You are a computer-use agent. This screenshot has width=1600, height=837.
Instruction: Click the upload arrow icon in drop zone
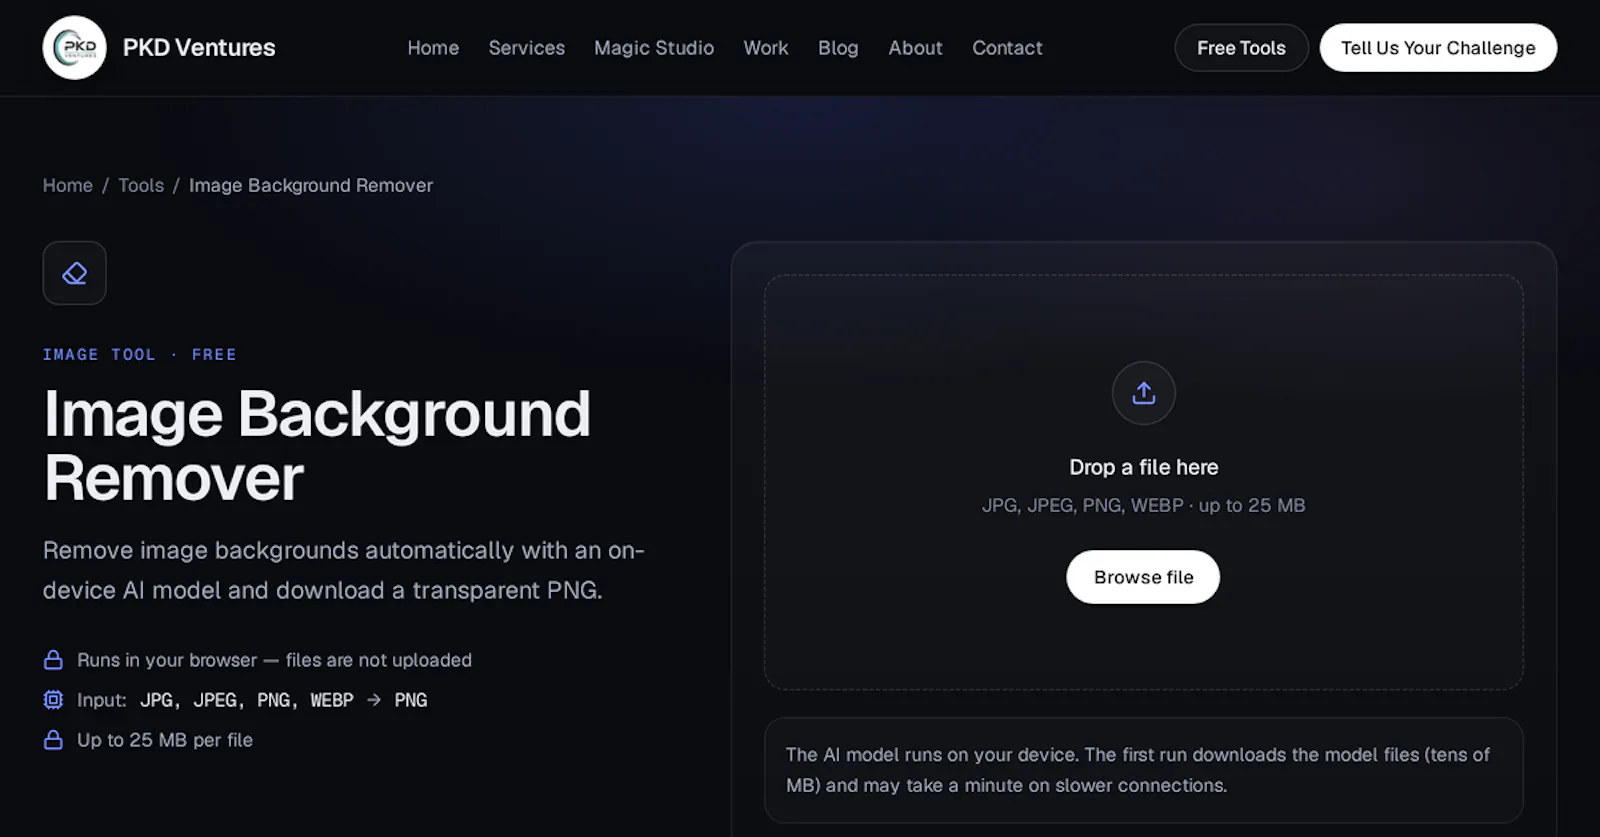point(1144,393)
